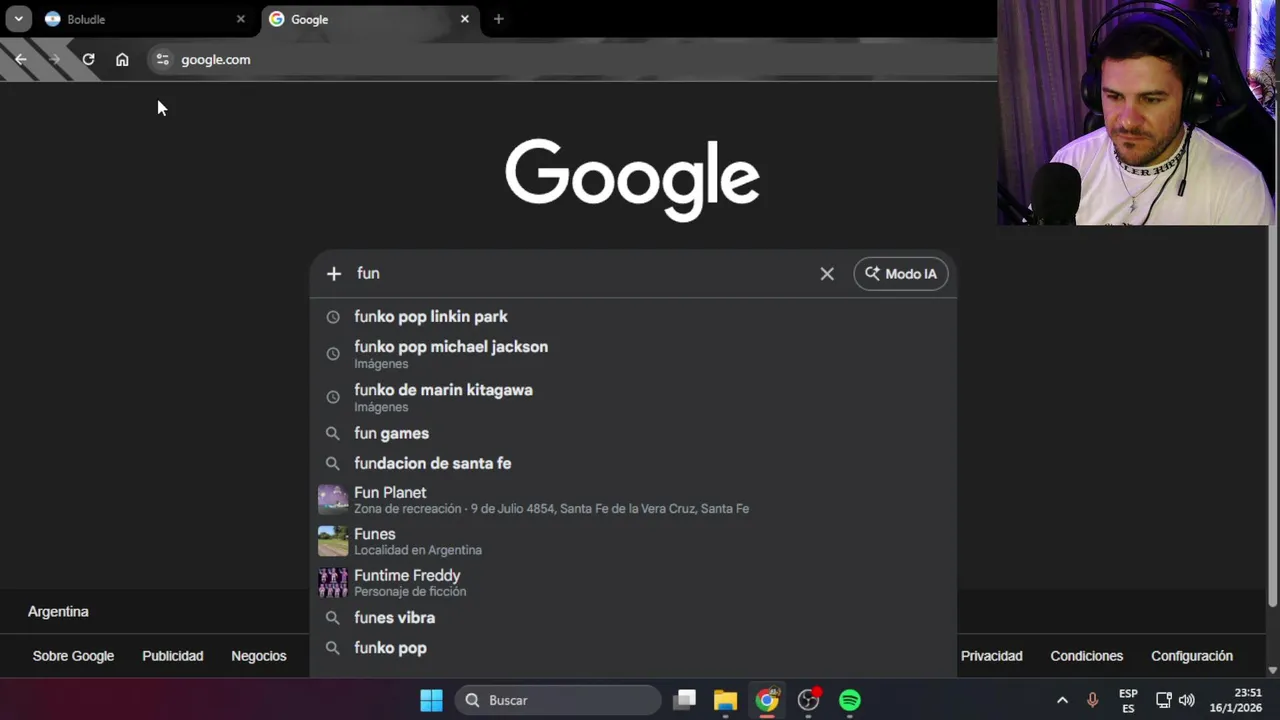Reload the current page
1280x720 pixels.
pos(88,59)
